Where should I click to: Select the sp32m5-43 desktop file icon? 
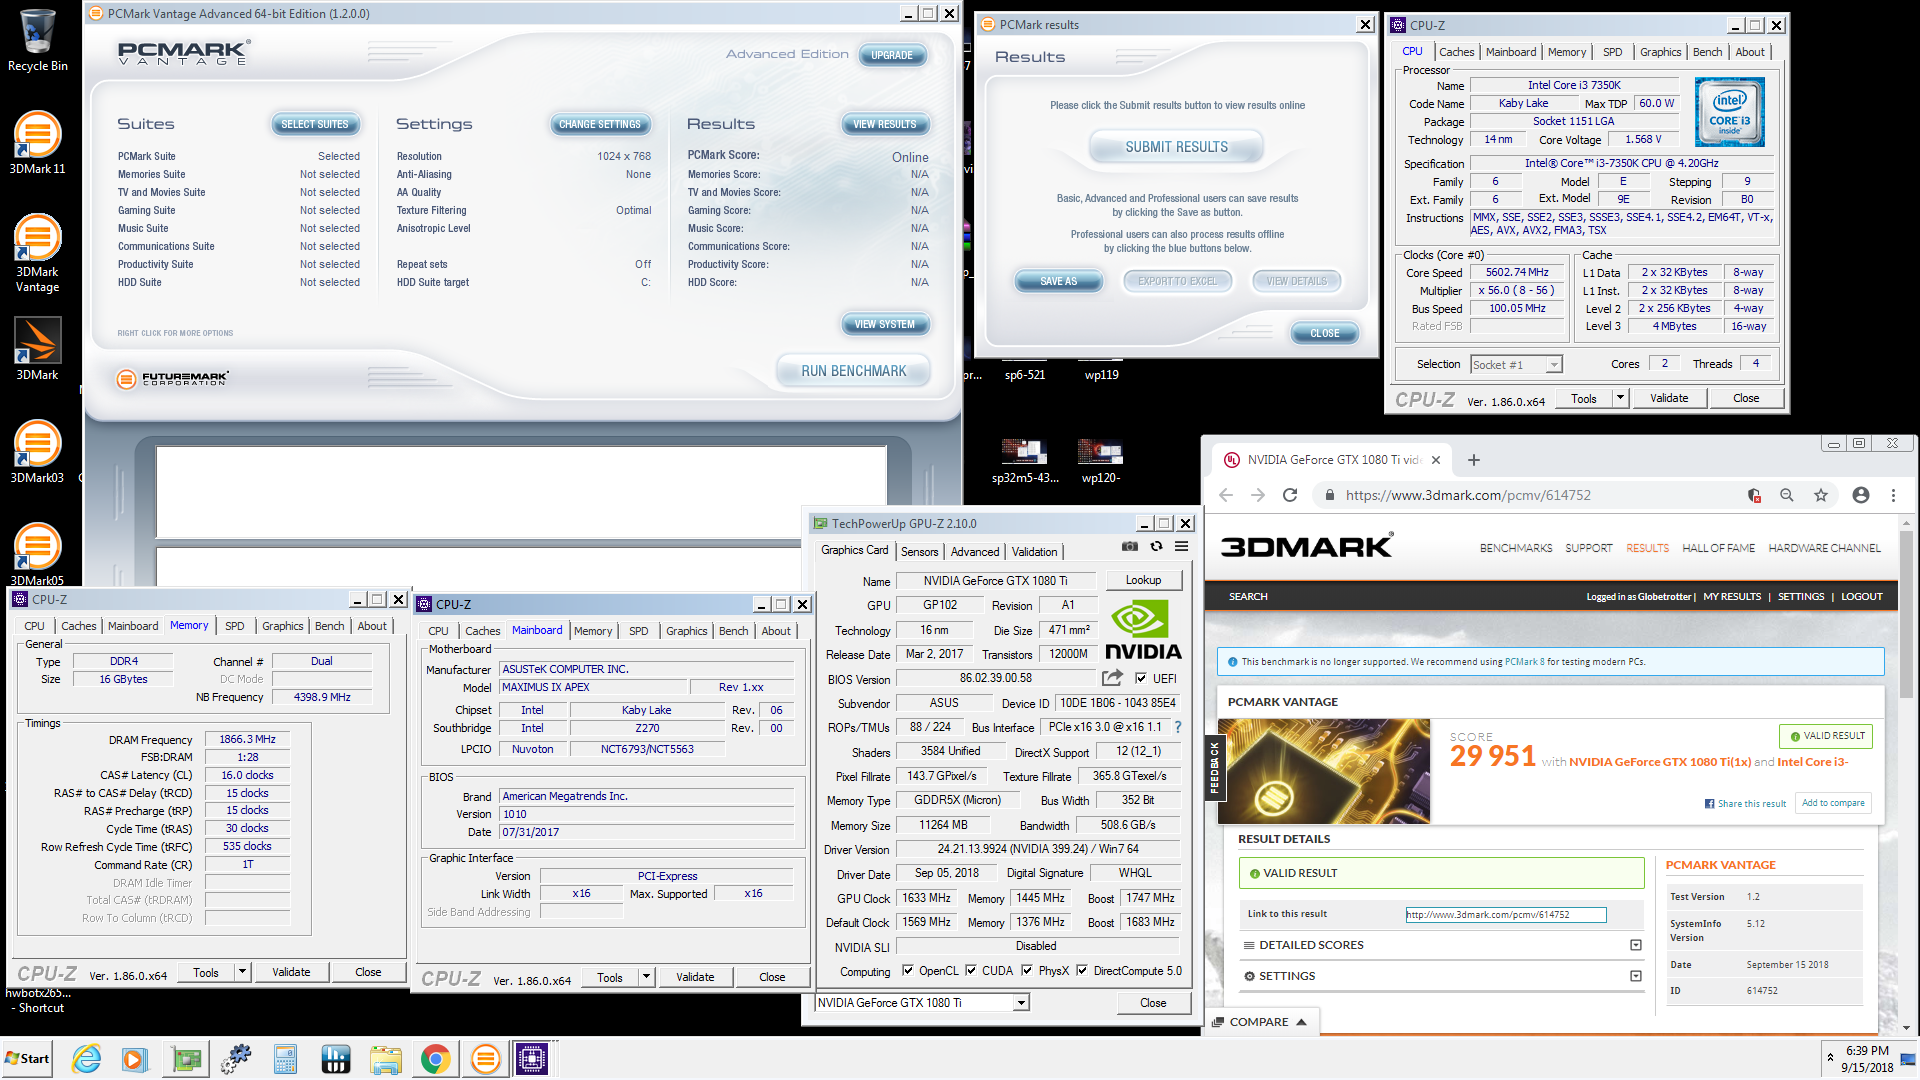click(x=1025, y=461)
